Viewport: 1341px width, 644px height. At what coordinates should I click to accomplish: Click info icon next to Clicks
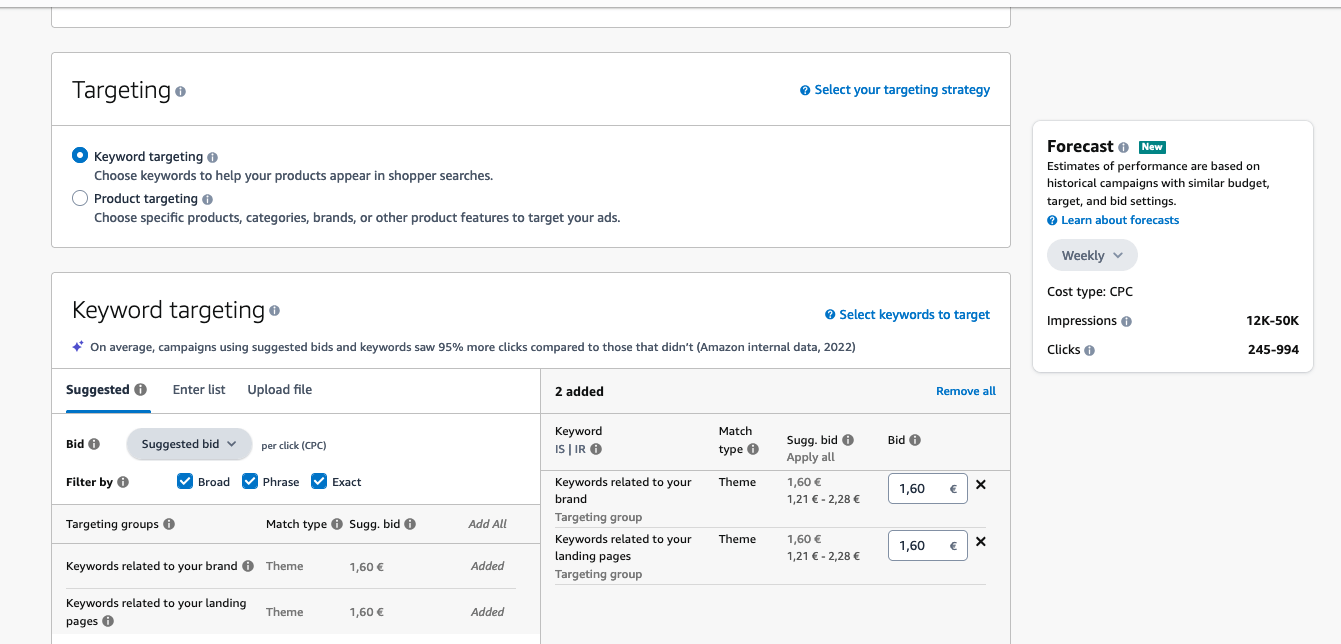click(x=1090, y=350)
